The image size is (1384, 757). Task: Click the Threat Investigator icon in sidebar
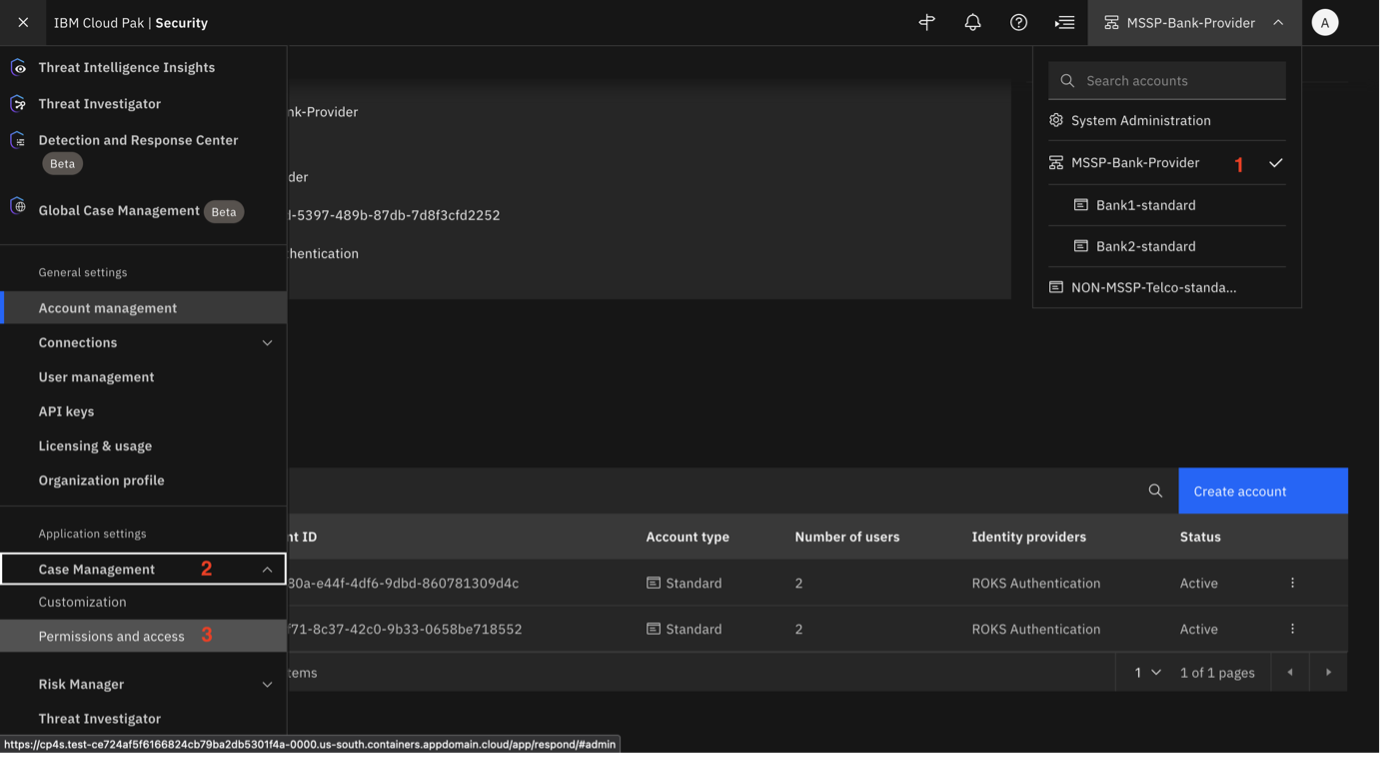point(17,102)
